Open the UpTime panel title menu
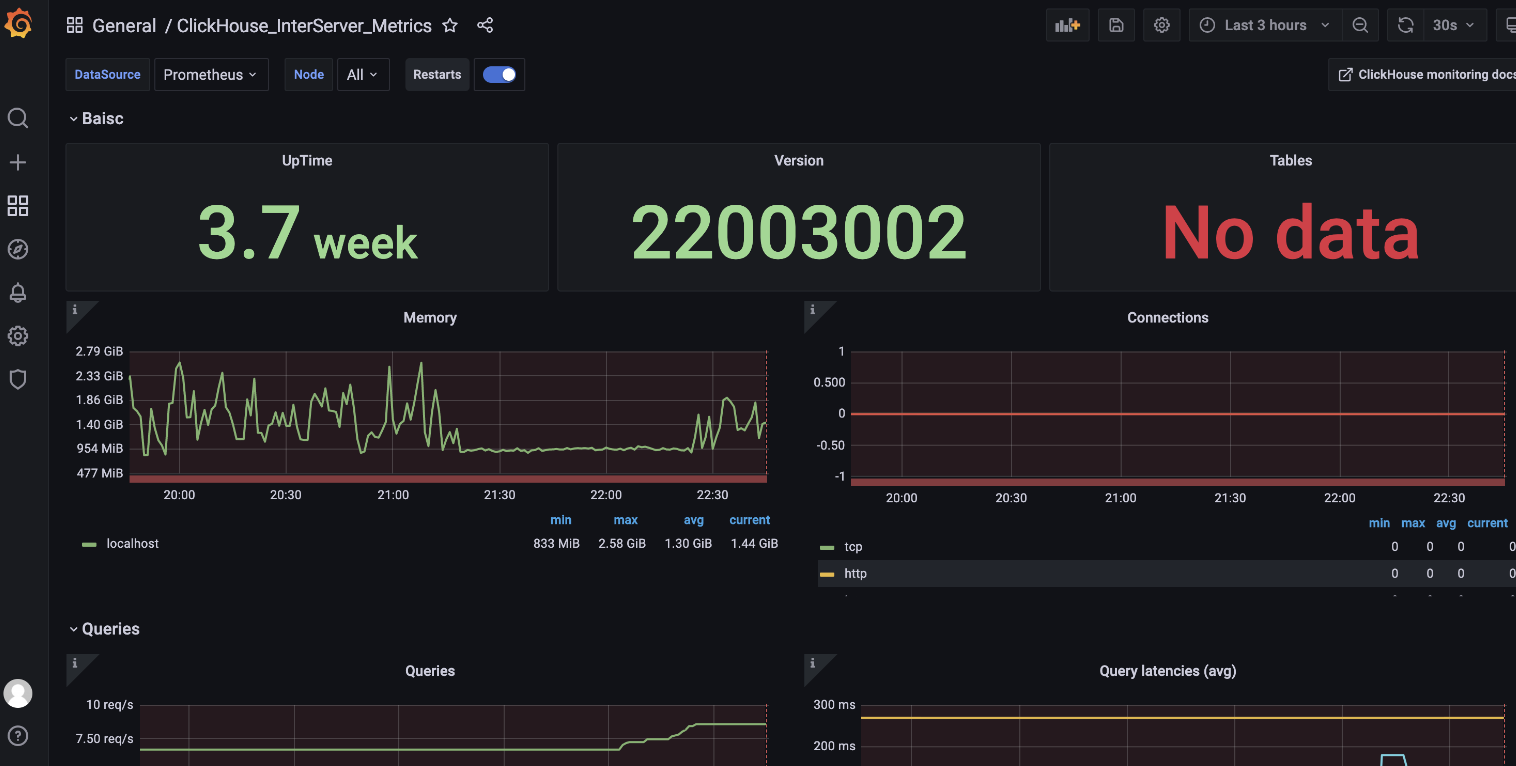The width and height of the screenshot is (1516, 766). 307,160
